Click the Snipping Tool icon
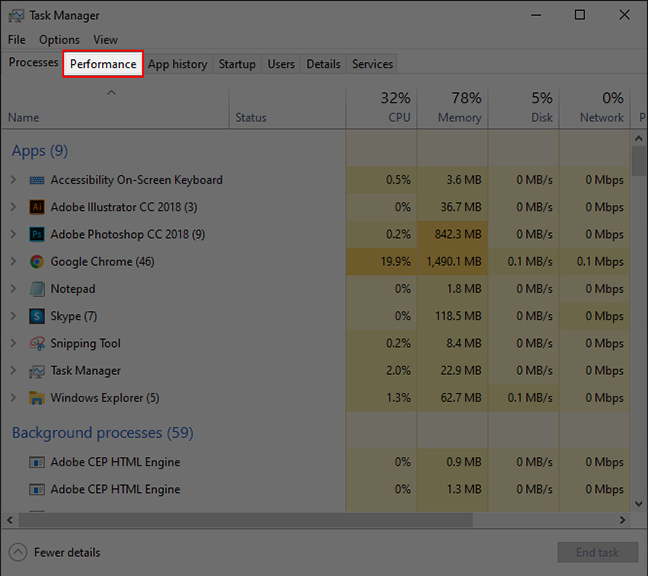Screen dimensions: 648x576 [37, 343]
